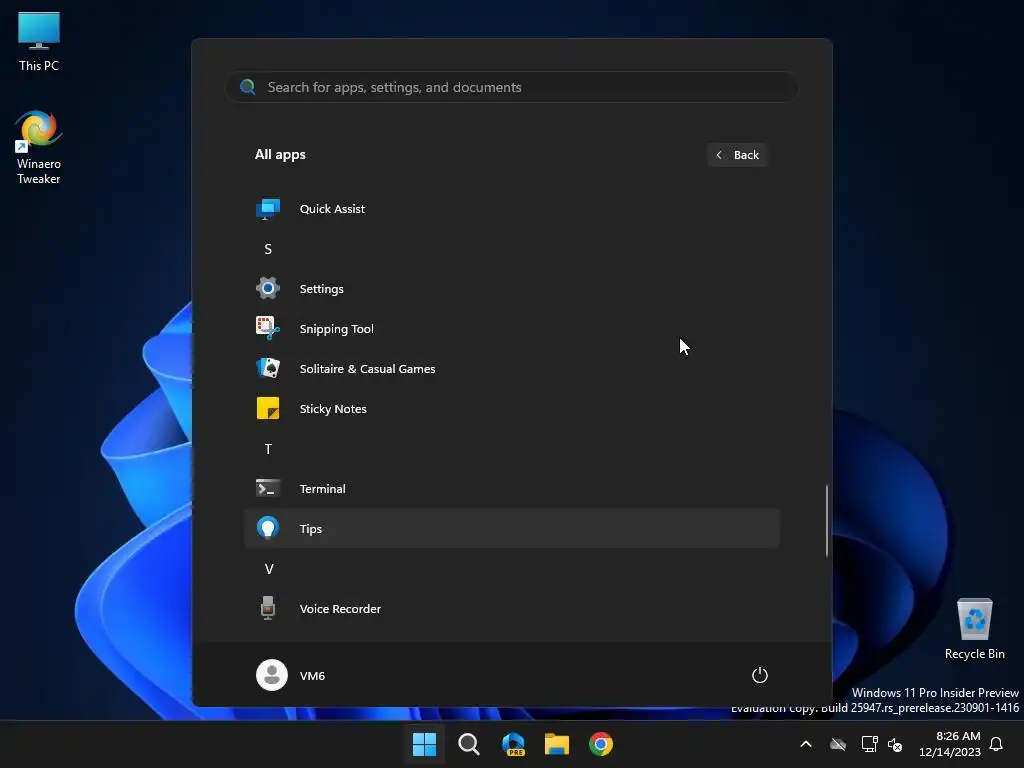Click the search magnifier icon in Start
Image resolution: width=1024 pixels, height=768 pixels.
(x=248, y=87)
